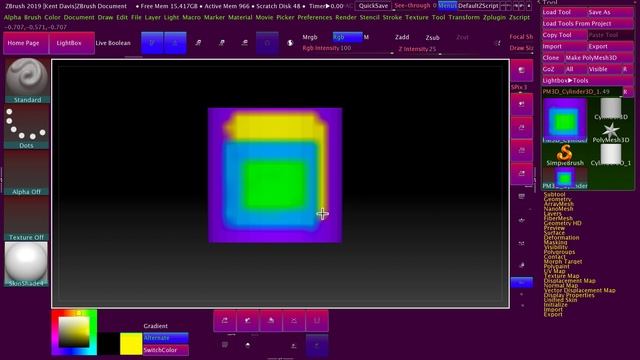Image resolution: width=640 pixels, height=360 pixels.
Task: Open the Brush menu
Action: (33, 18)
